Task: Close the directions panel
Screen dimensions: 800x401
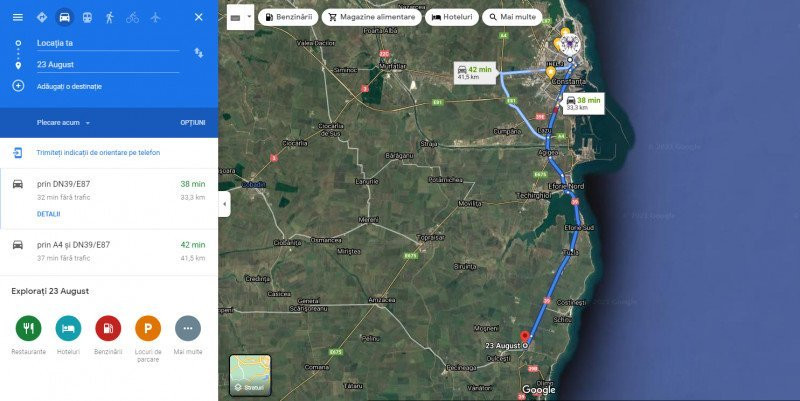Action: (199, 17)
